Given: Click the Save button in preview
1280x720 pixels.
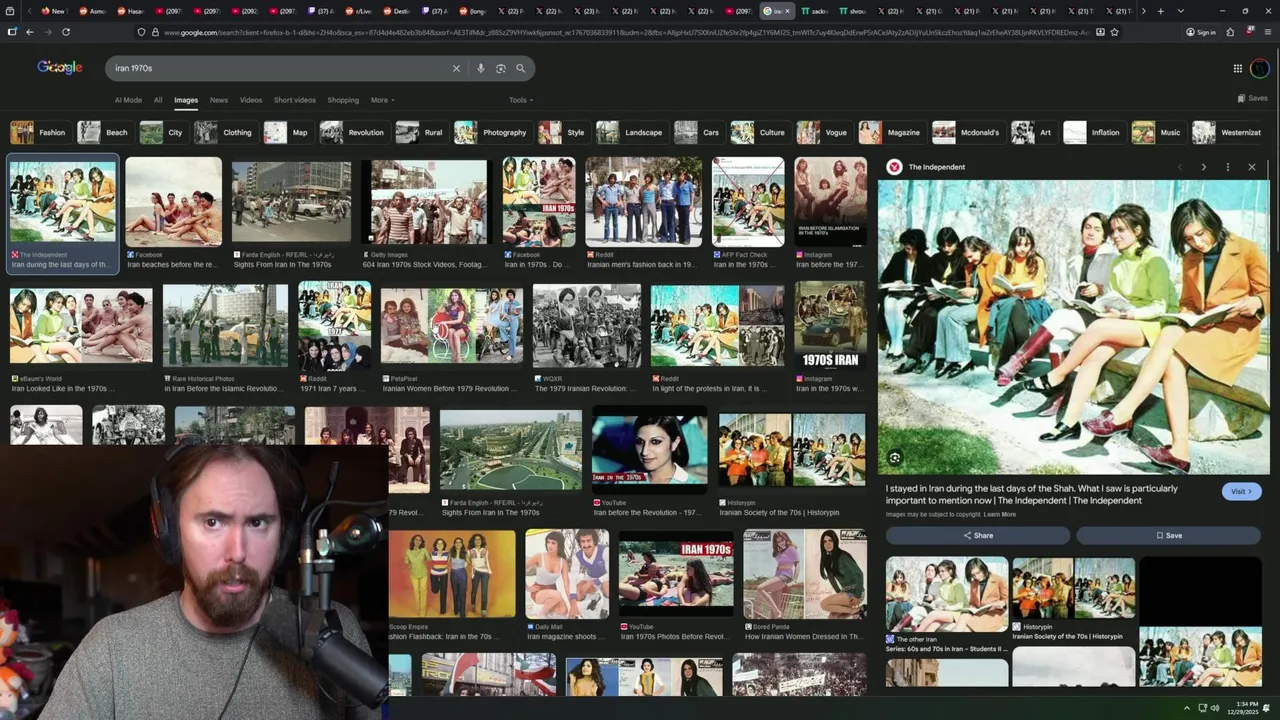Looking at the screenshot, I should click(1168, 535).
